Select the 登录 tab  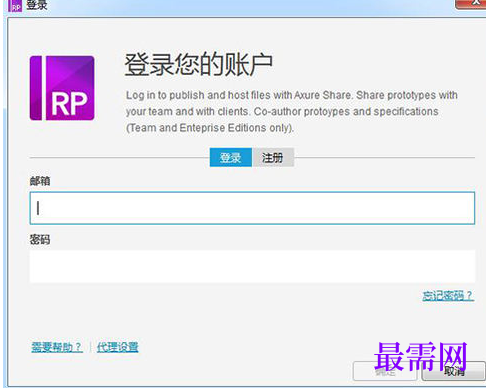(231, 157)
